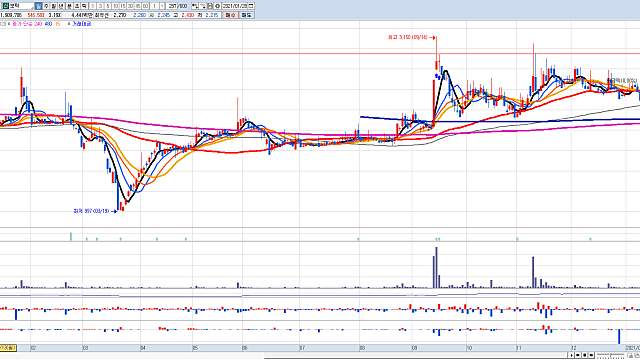Screen dimensions: 640x360
Task: Click the first chart scroll arrow at the bottom
Action: 571,355
